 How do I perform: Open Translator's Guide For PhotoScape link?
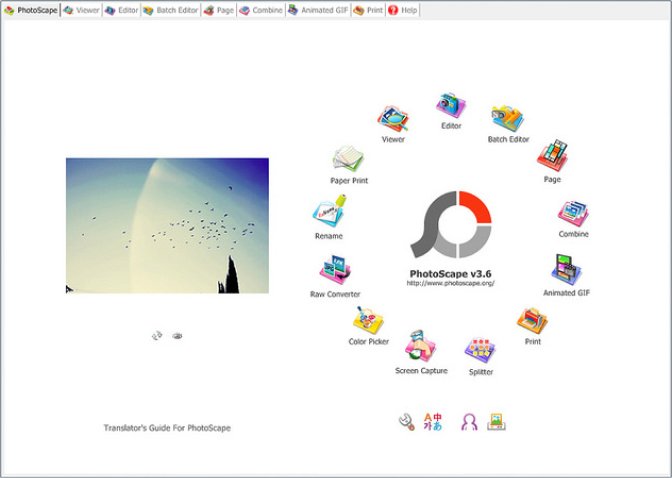pos(167,428)
